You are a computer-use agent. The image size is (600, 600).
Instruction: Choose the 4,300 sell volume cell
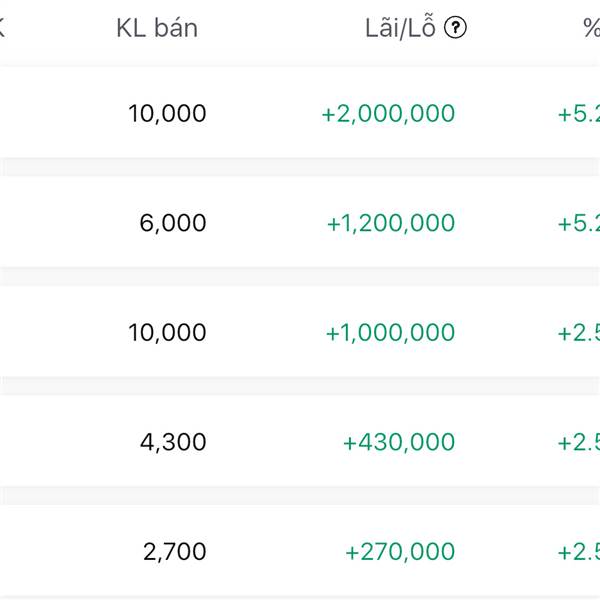174,442
